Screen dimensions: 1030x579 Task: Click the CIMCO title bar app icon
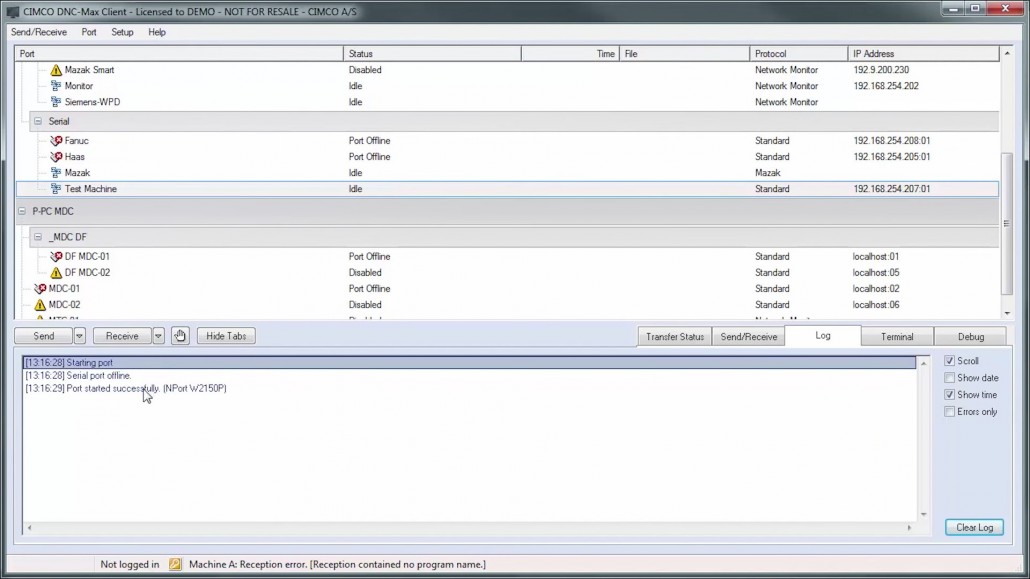click(x=12, y=12)
